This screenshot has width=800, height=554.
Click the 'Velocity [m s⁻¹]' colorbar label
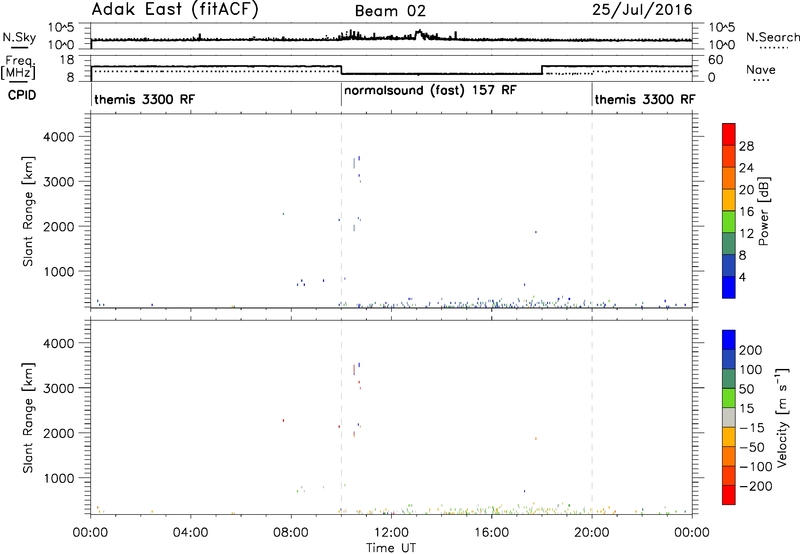[782, 417]
